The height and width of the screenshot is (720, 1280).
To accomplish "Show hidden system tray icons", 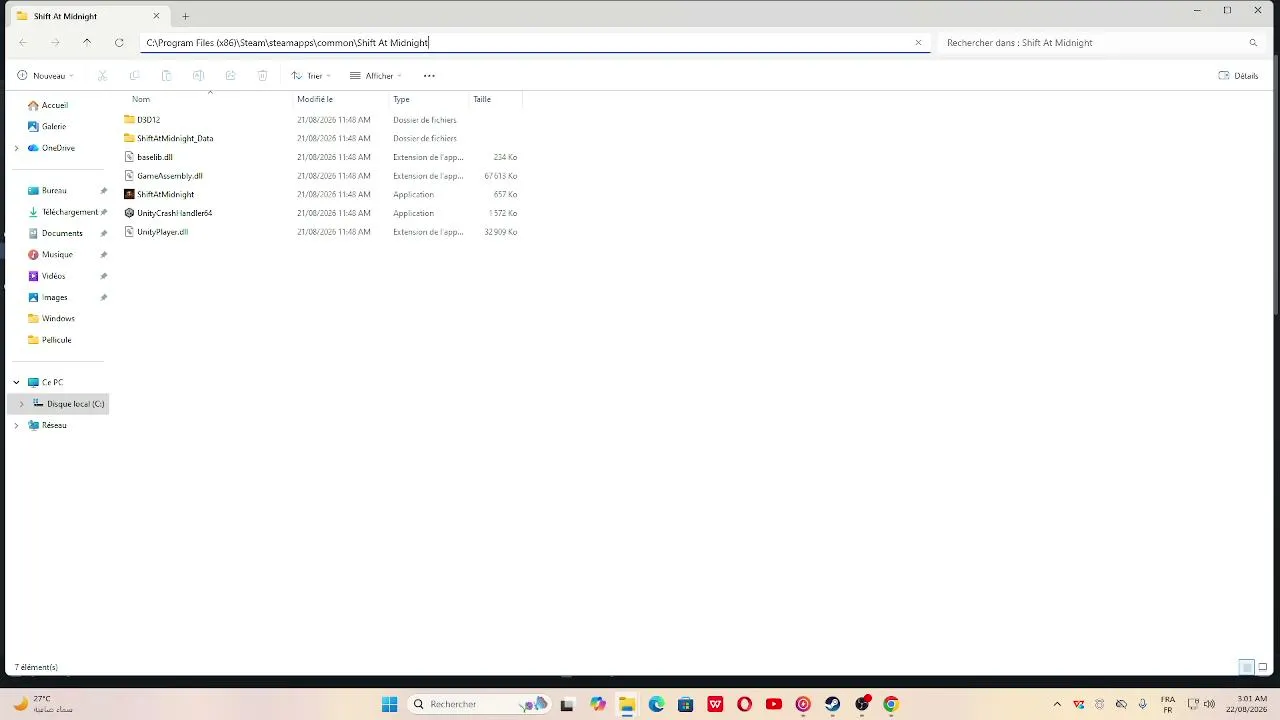I will coord(1057,704).
